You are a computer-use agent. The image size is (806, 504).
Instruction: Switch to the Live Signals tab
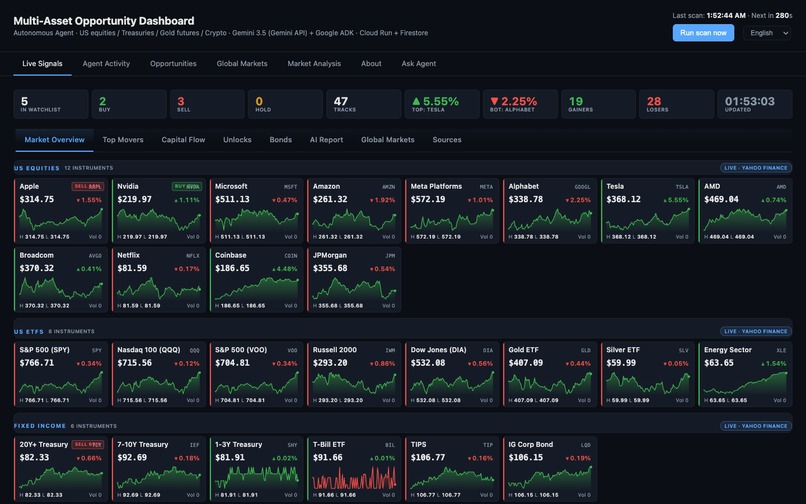42,64
